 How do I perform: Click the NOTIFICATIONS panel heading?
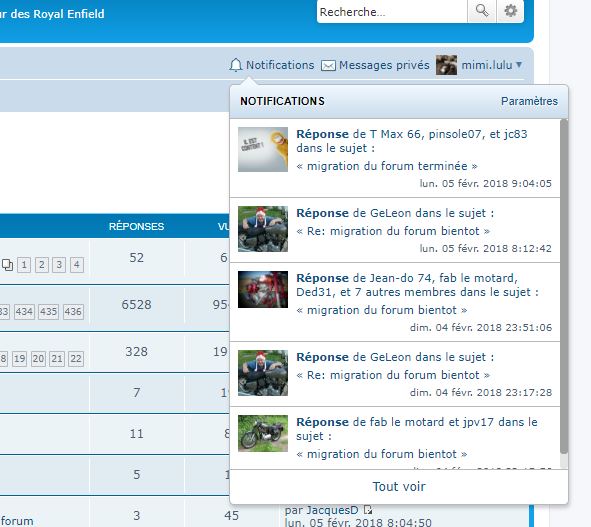pyautogui.click(x=282, y=101)
